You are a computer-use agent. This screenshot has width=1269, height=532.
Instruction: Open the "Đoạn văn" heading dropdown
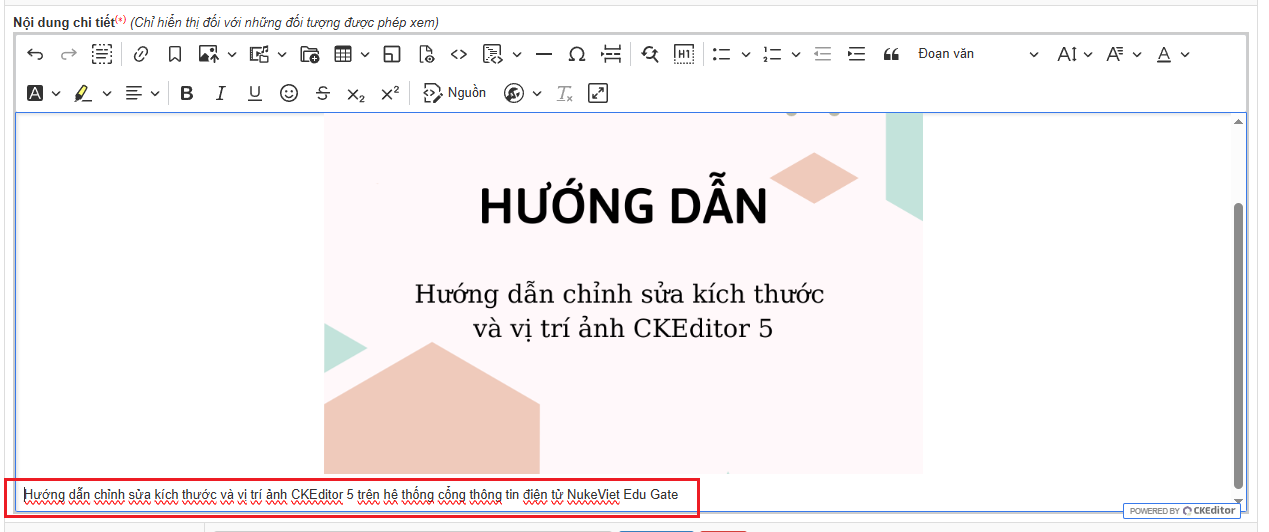coord(977,54)
